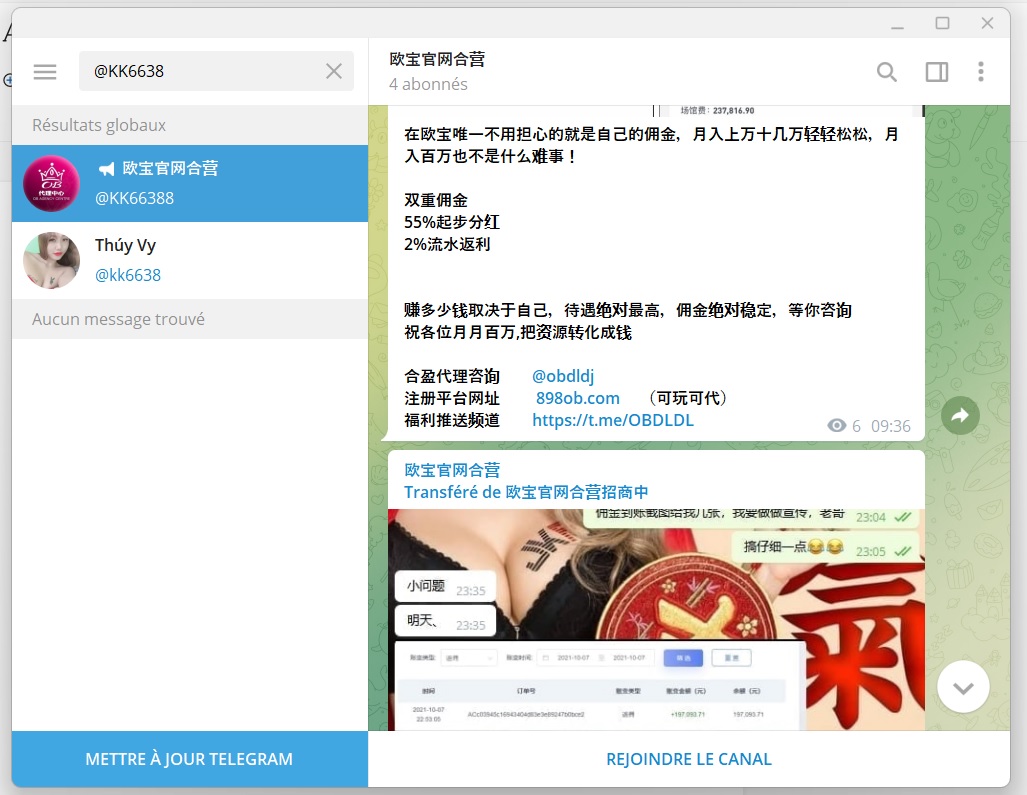Click the Thúy Vy profile picture

pyautogui.click(x=51, y=261)
